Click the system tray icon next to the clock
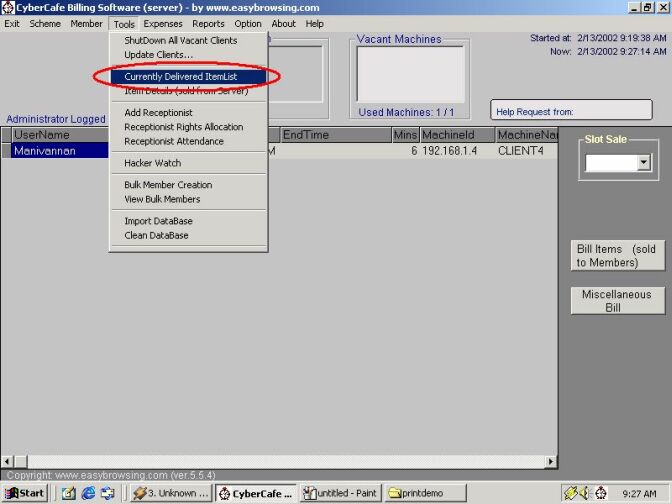 click(x=602, y=493)
